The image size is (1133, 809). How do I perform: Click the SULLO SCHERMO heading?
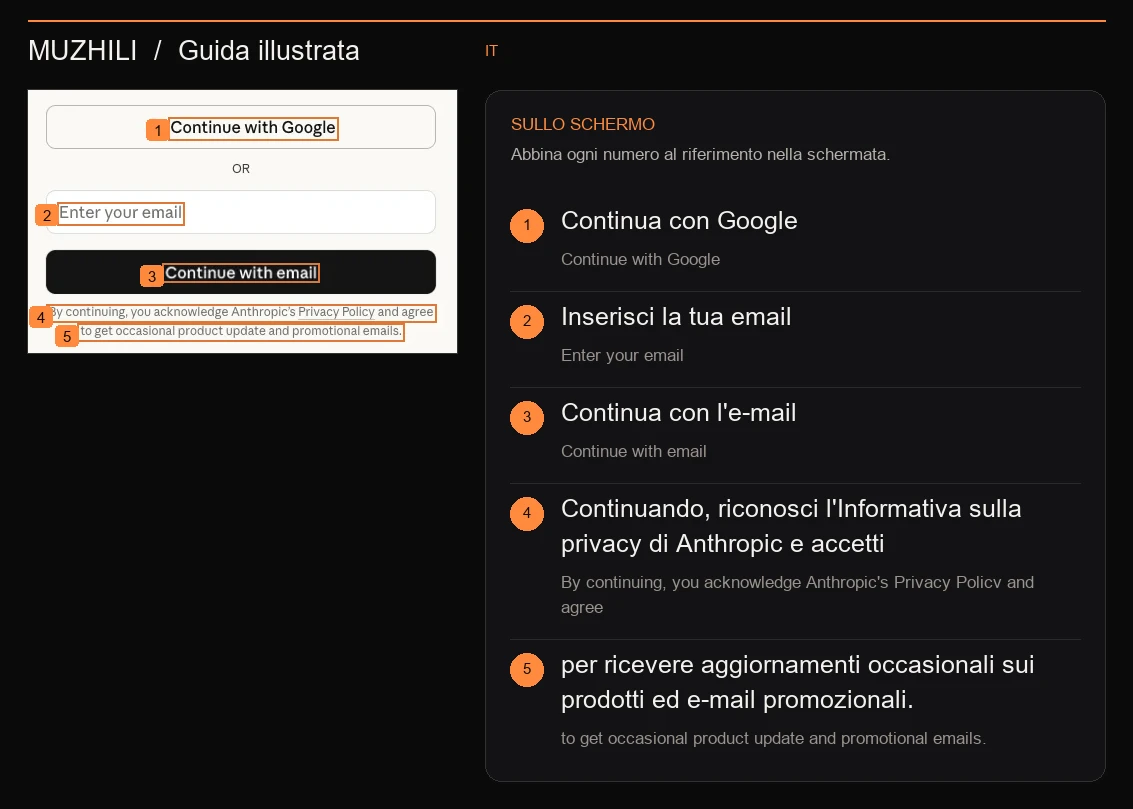582,124
